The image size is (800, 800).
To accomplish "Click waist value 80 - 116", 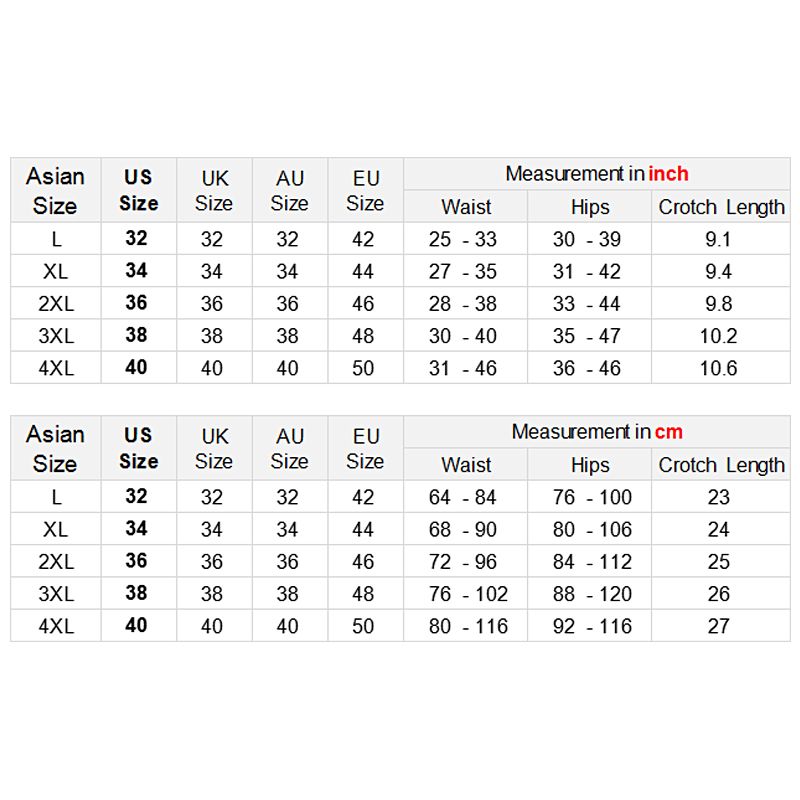I will (x=468, y=626).
